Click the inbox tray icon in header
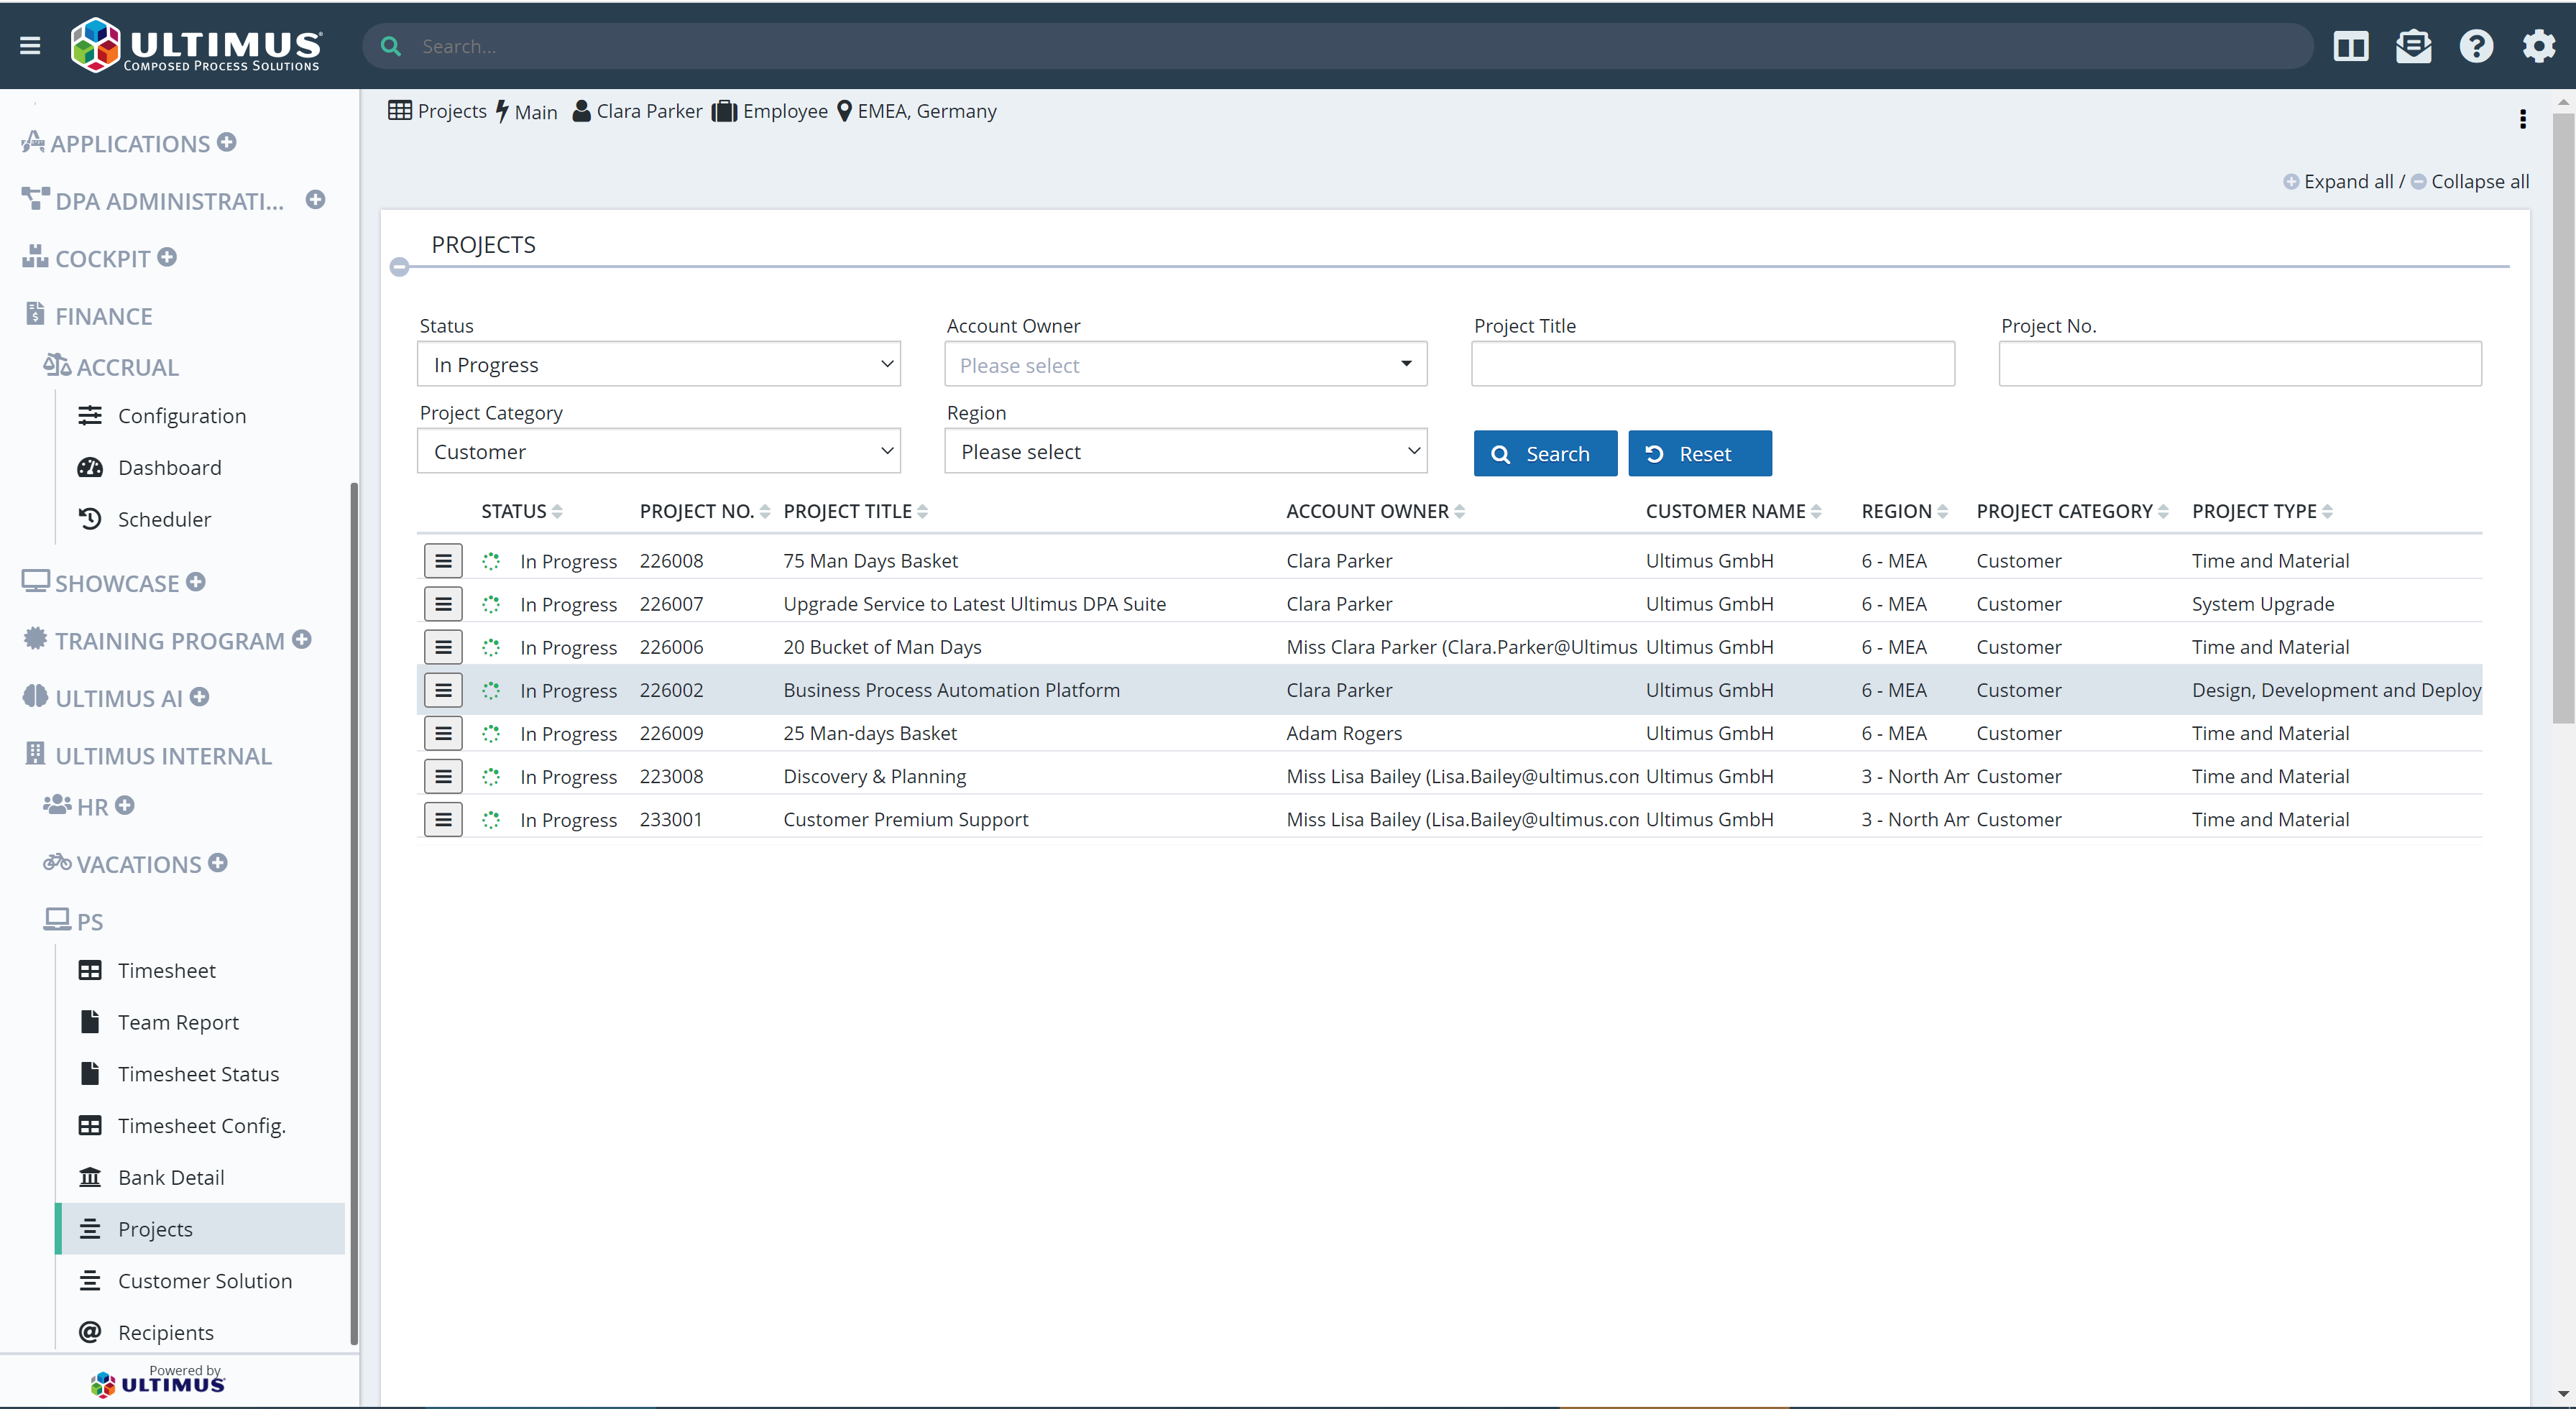 point(2413,46)
